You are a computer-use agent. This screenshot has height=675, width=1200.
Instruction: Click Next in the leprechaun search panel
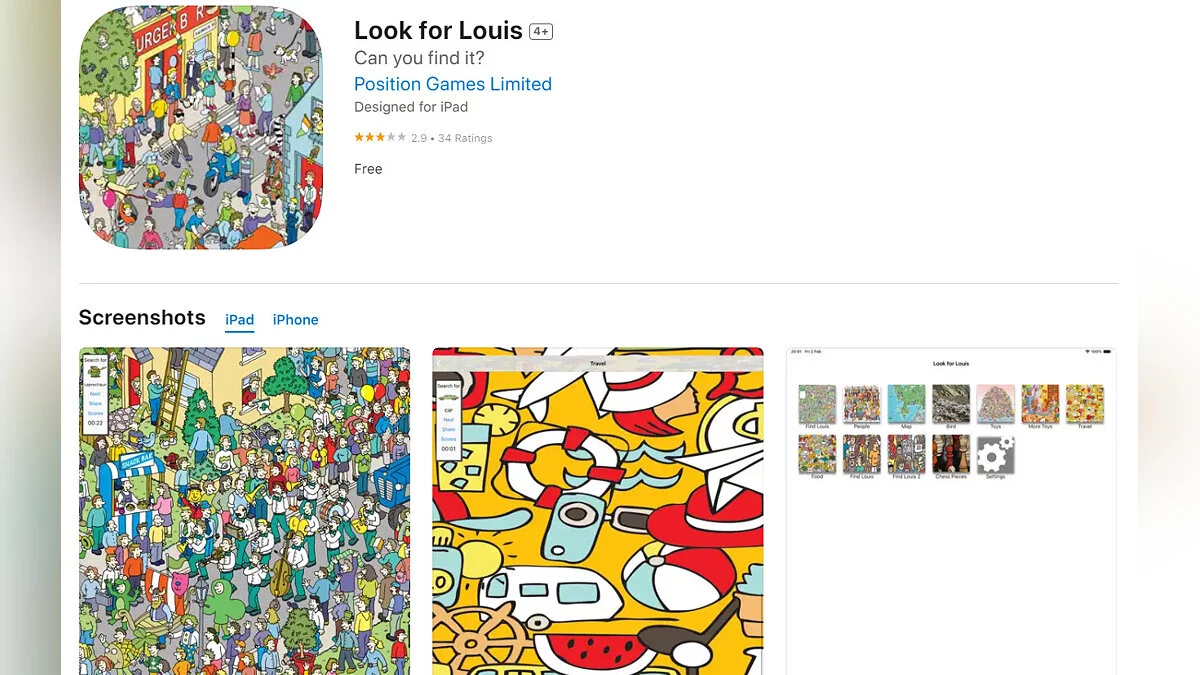pos(95,394)
